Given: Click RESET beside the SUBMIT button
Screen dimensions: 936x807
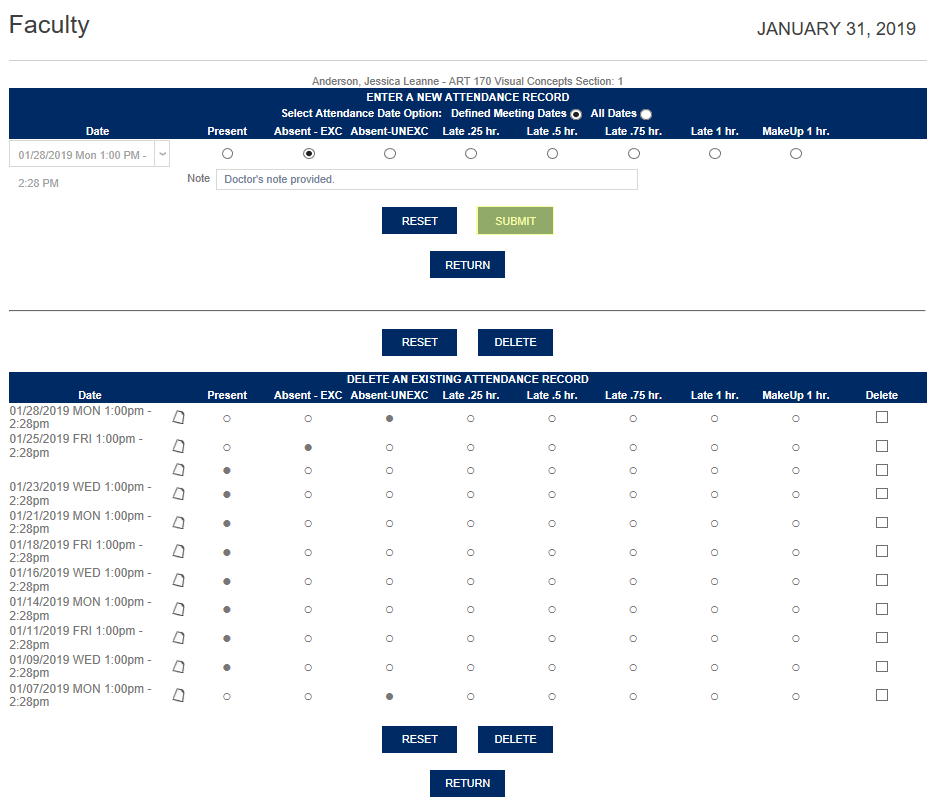Looking at the screenshot, I should click(x=420, y=221).
